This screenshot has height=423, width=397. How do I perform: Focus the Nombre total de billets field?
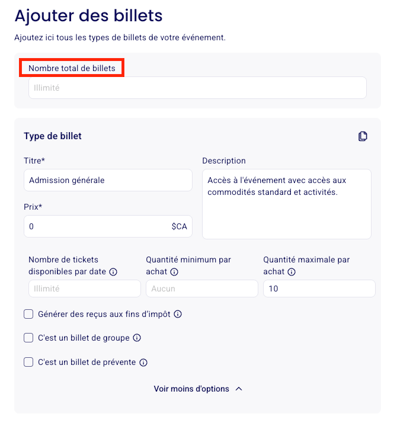pyautogui.click(x=197, y=88)
